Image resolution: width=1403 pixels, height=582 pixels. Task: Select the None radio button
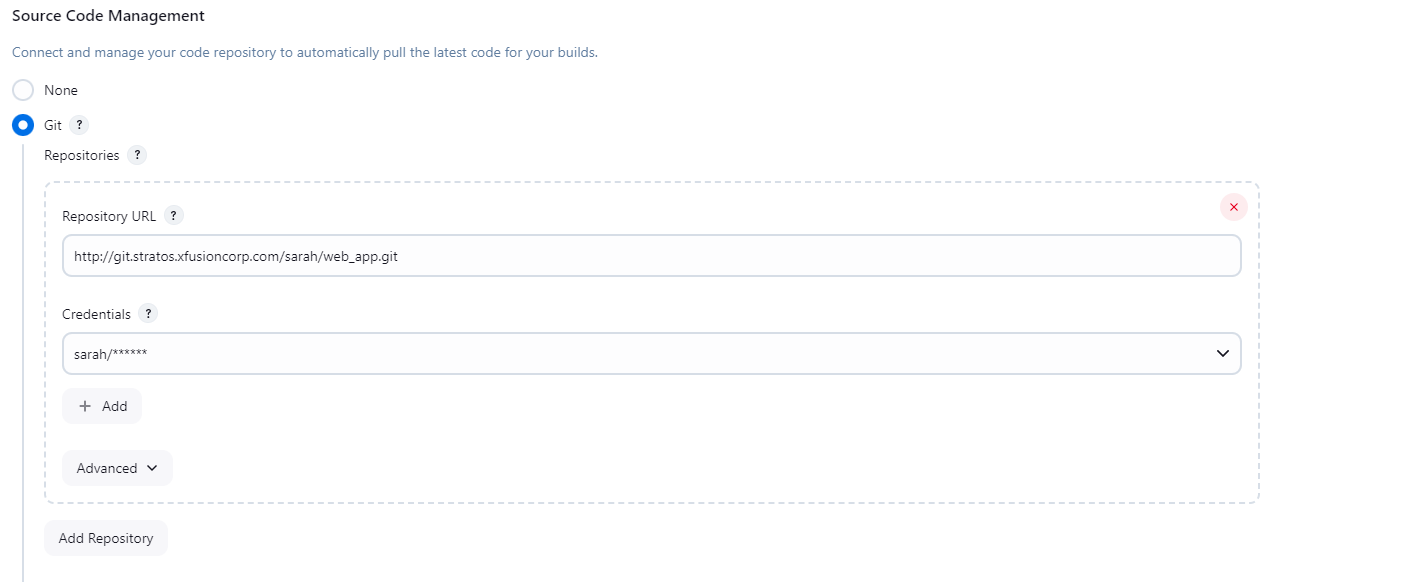pos(23,90)
